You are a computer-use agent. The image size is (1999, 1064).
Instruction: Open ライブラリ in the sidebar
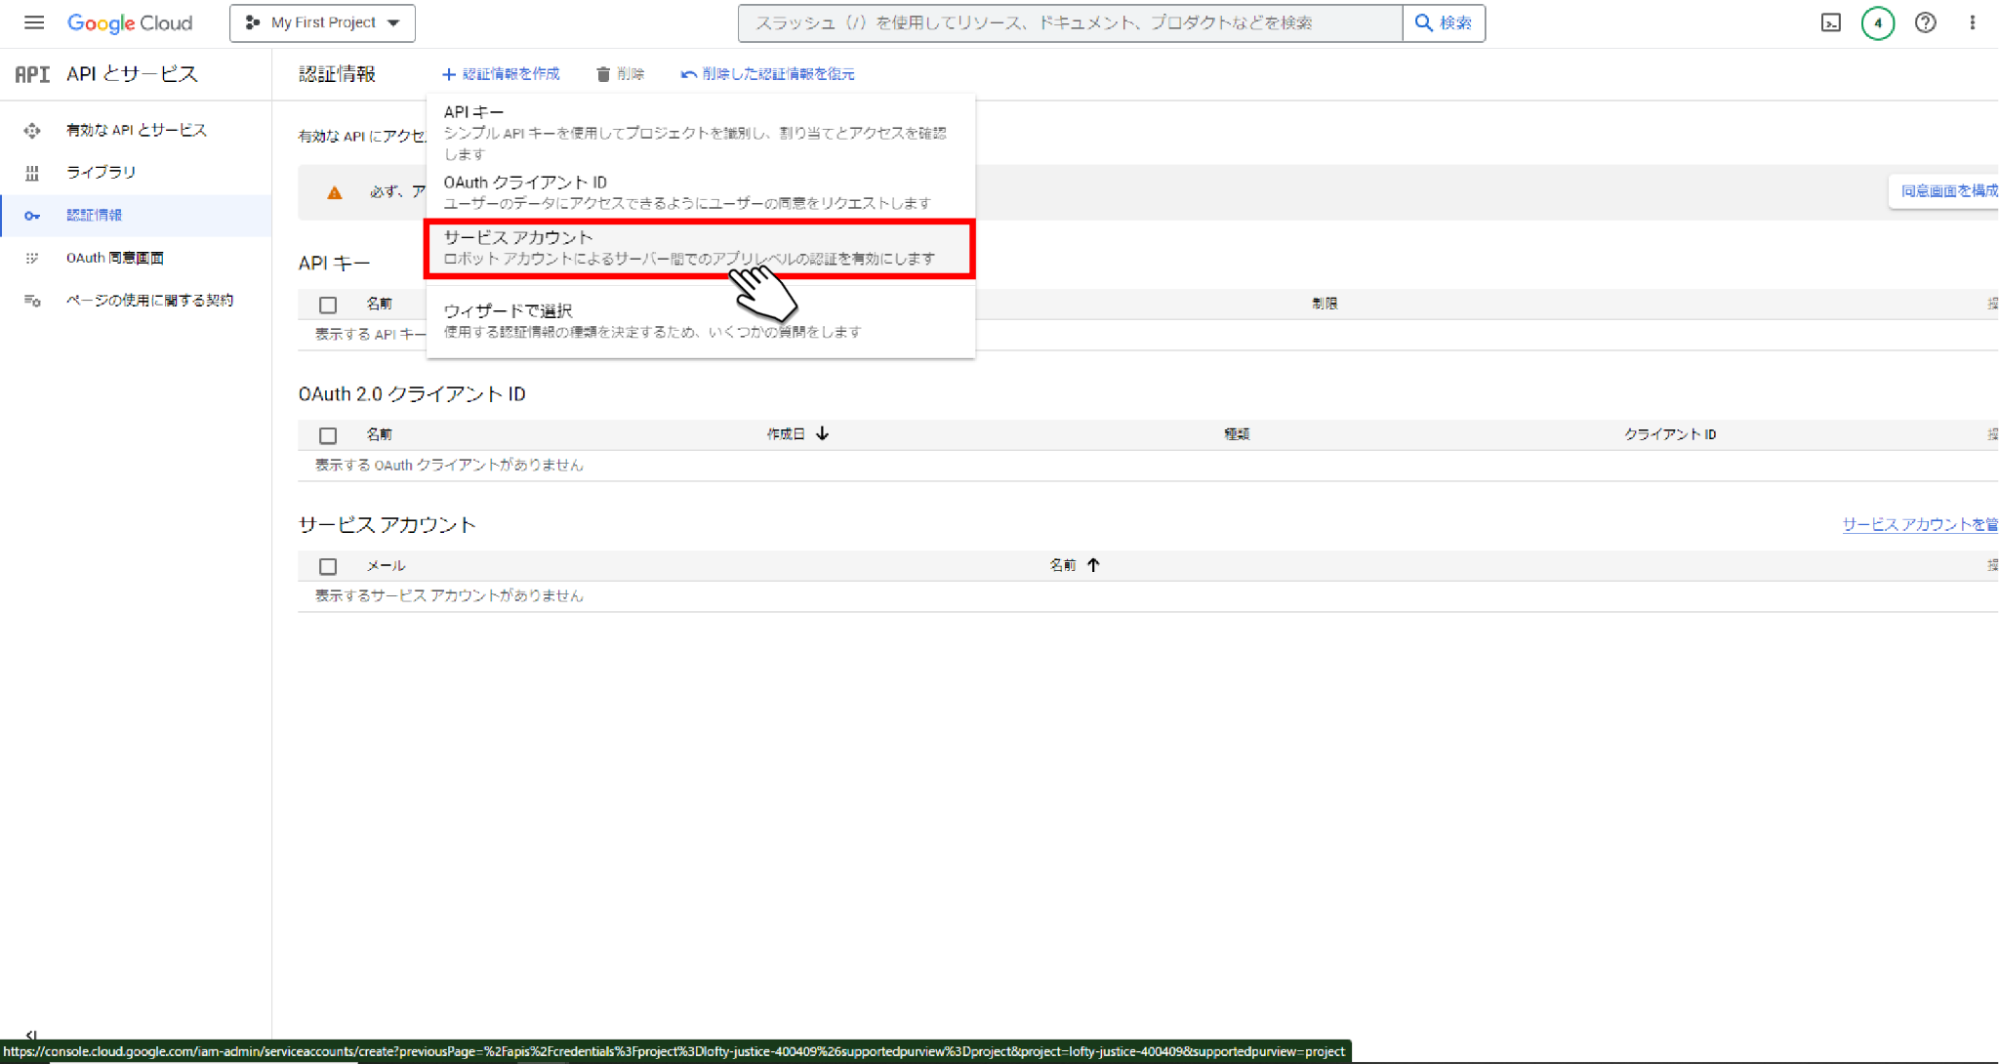(136, 173)
